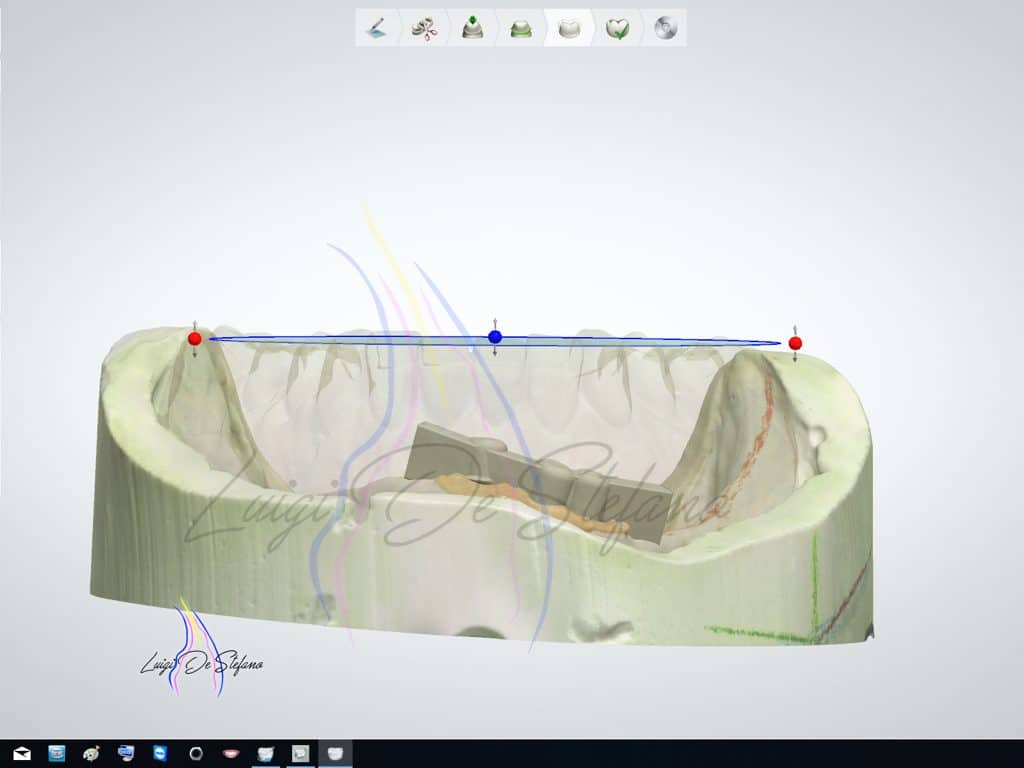Switch to the white tooth anatomy design step
1024x768 pixels.
tap(568, 28)
